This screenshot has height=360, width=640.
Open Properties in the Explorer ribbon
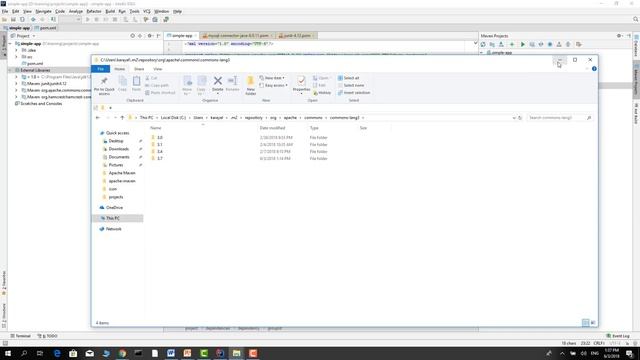[301, 84]
